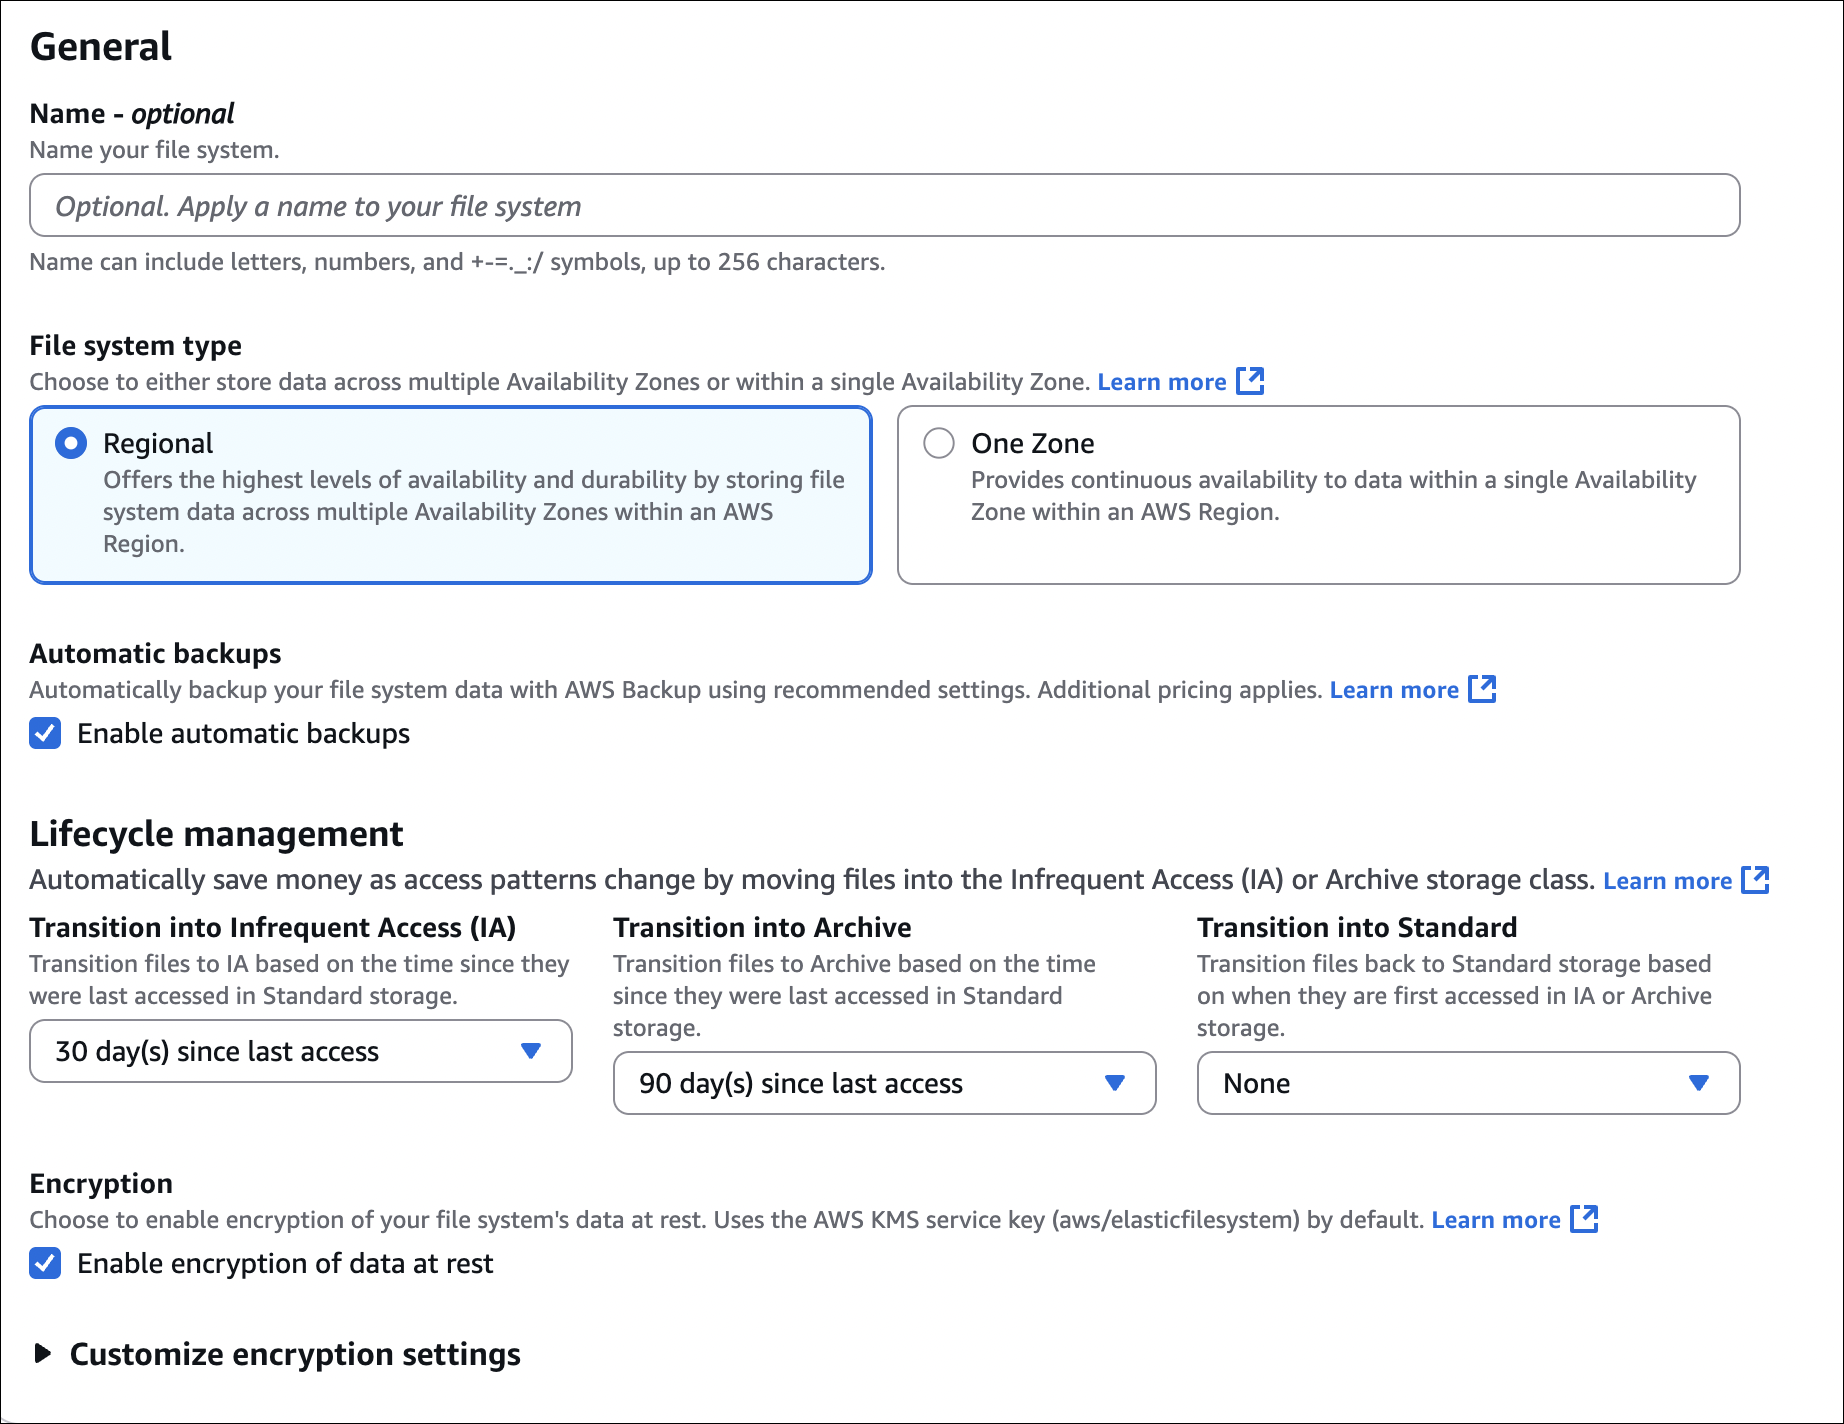Select the Regional radio button
This screenshot has height=1424, width=1844.
point(71,443)
